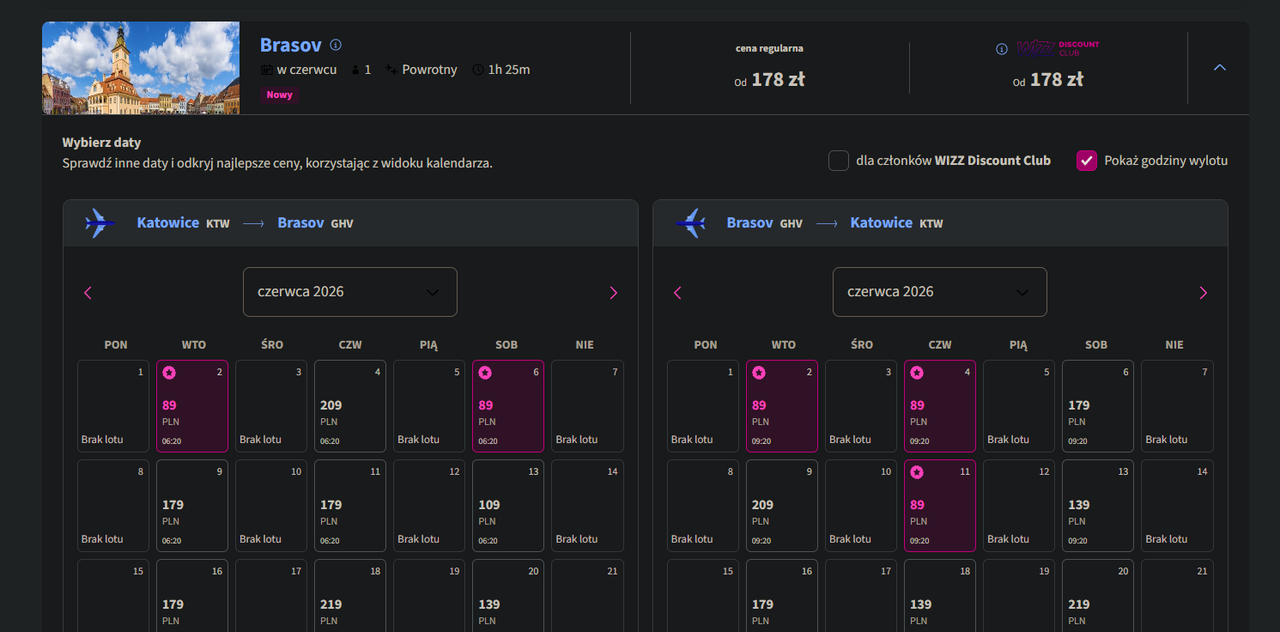1280x632 pixels.
Task: Click the Katowice link in outbound header
Action: (x=168, y=223)
